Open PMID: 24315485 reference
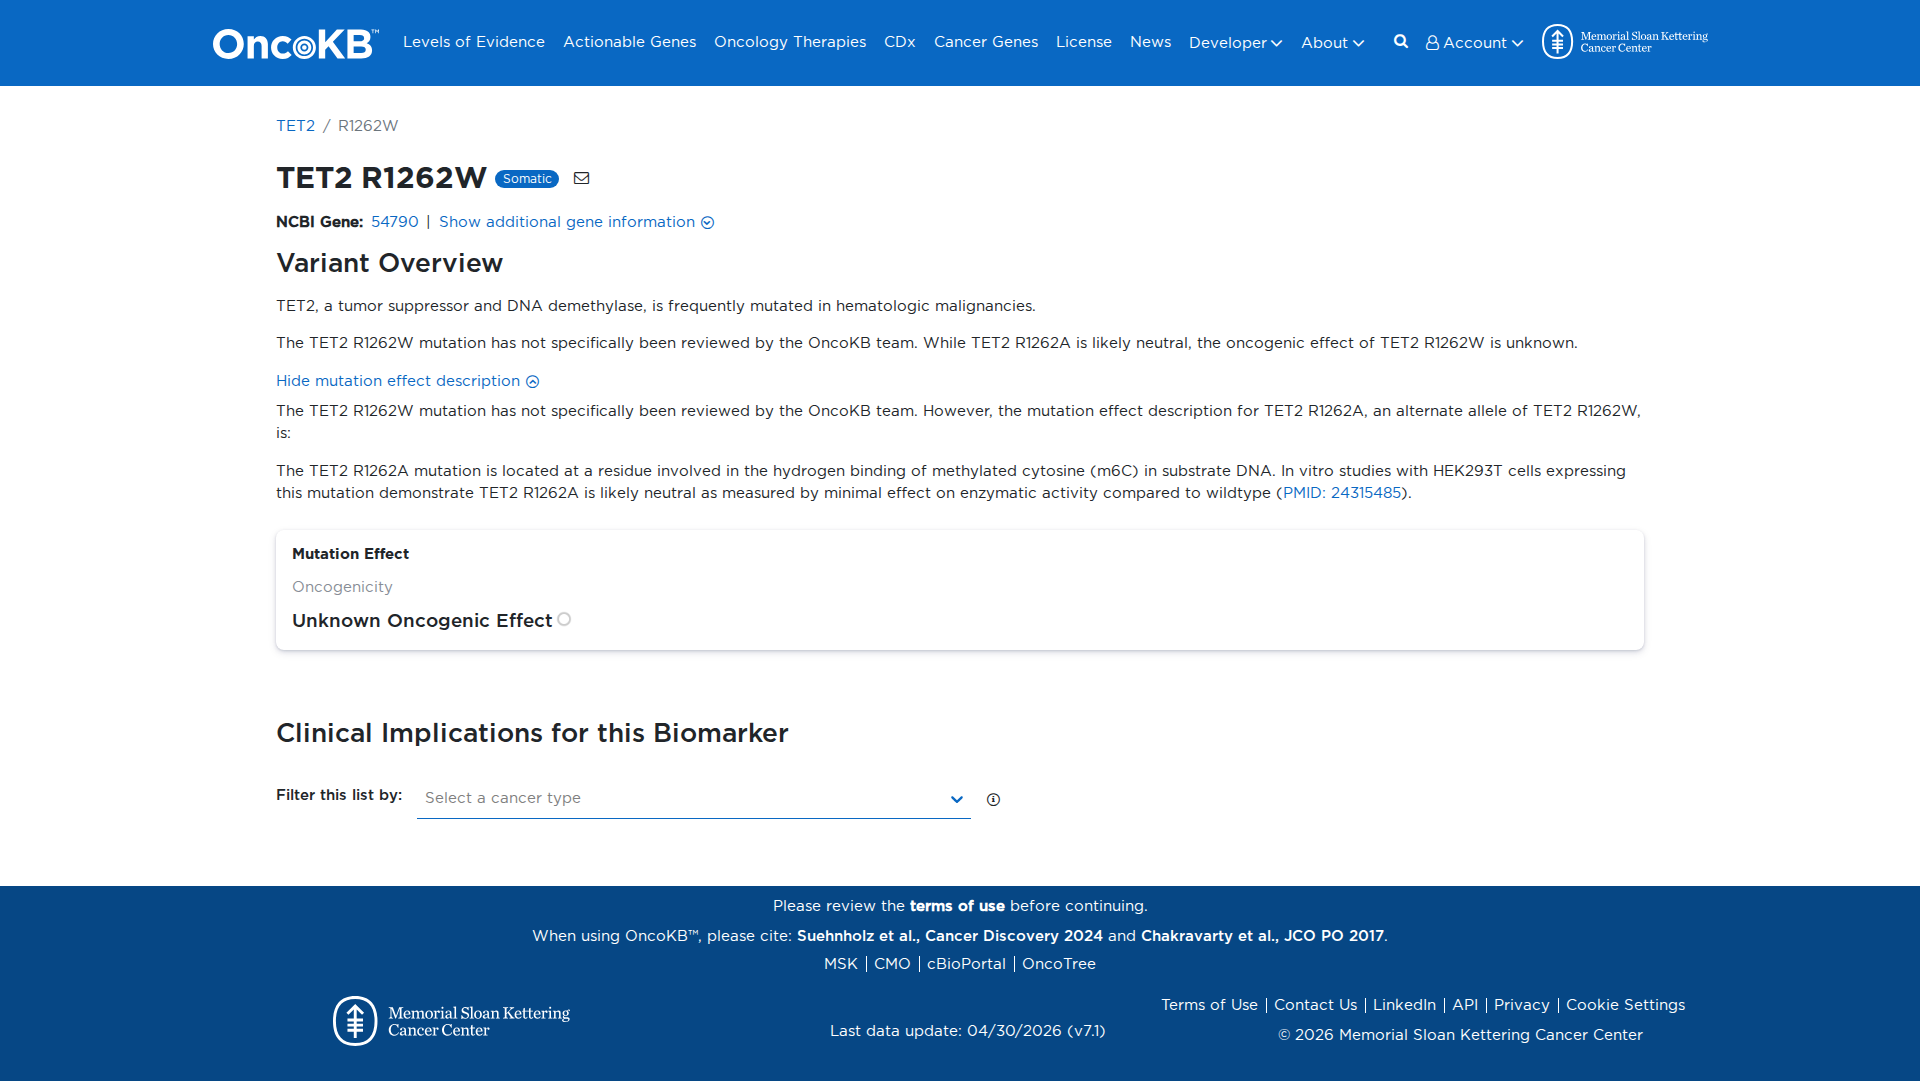The height and width of the screenshot is (1081, 1920). pos(1342,493)
